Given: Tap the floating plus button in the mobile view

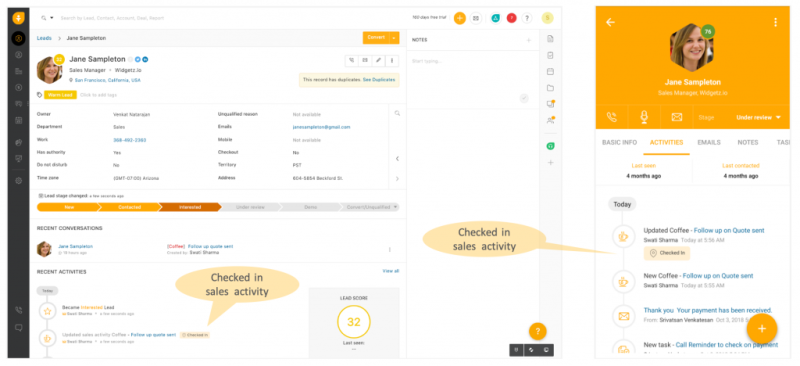Looking at the screenshot, I should 762,329.
